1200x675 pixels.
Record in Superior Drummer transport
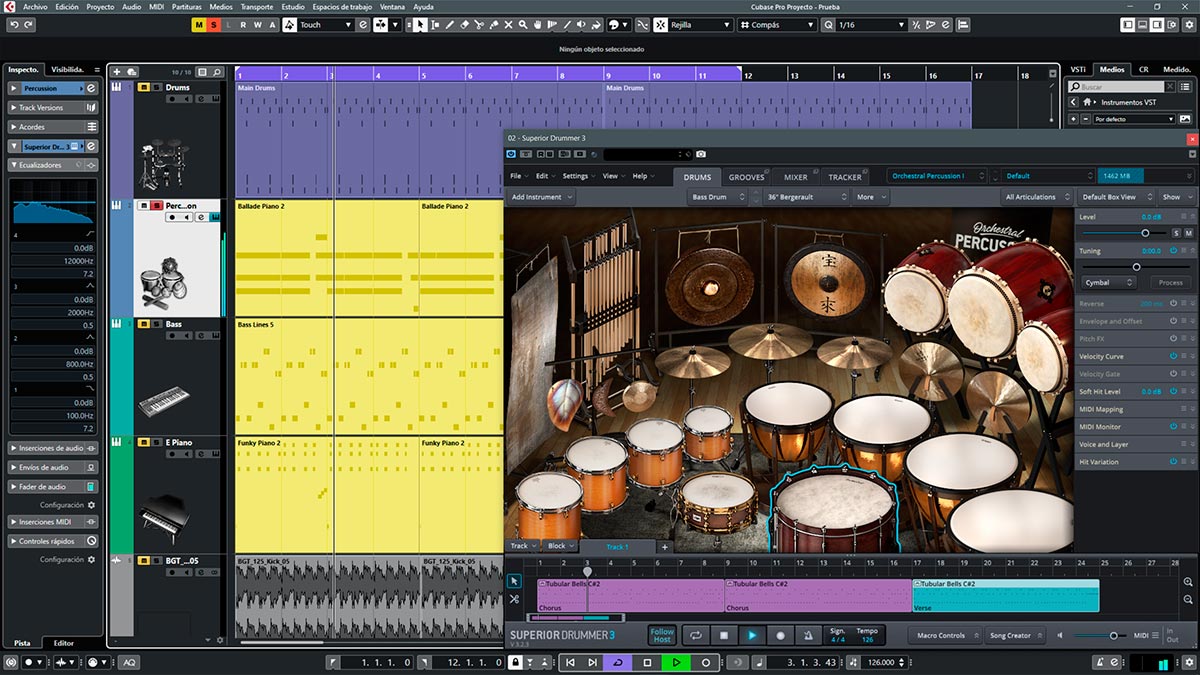click(780, 635)
